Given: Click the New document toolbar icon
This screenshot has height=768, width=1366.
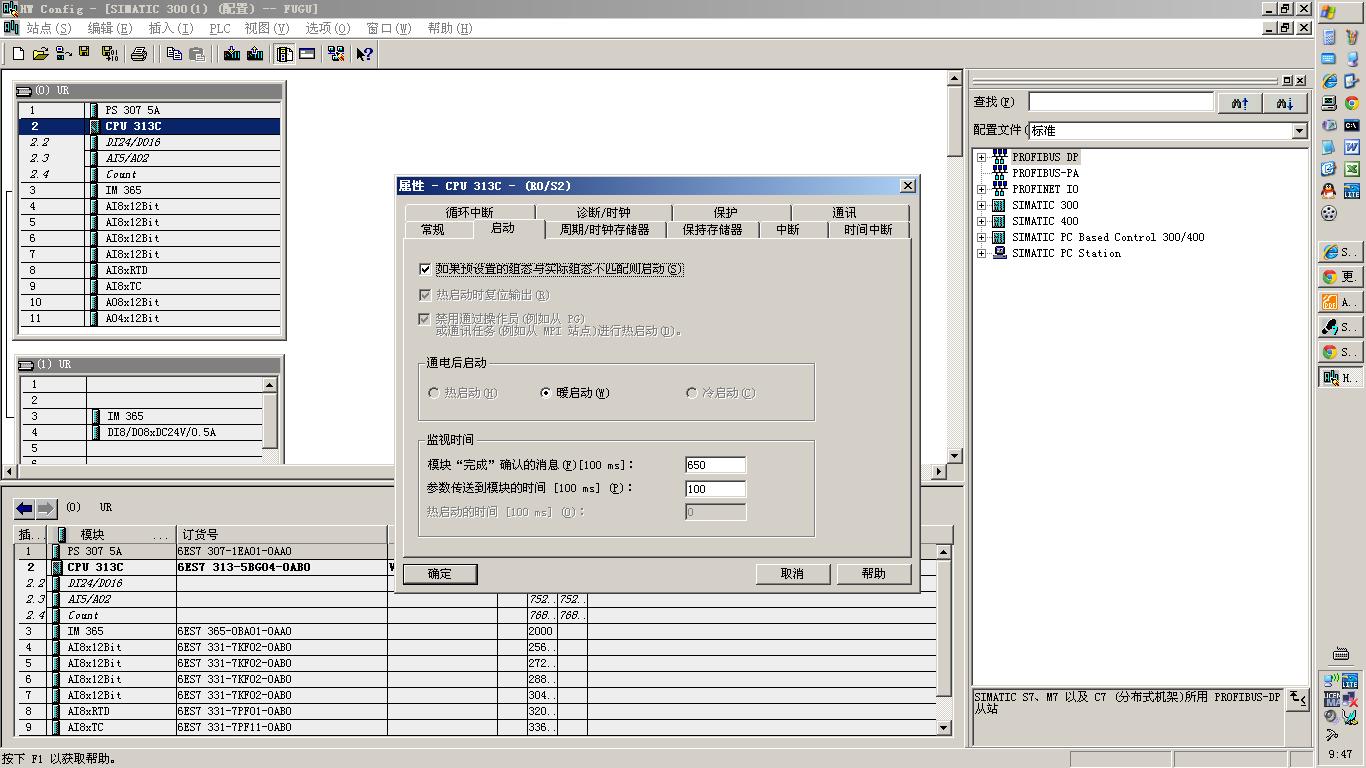Looking at the screenshot, I should 18,54.
